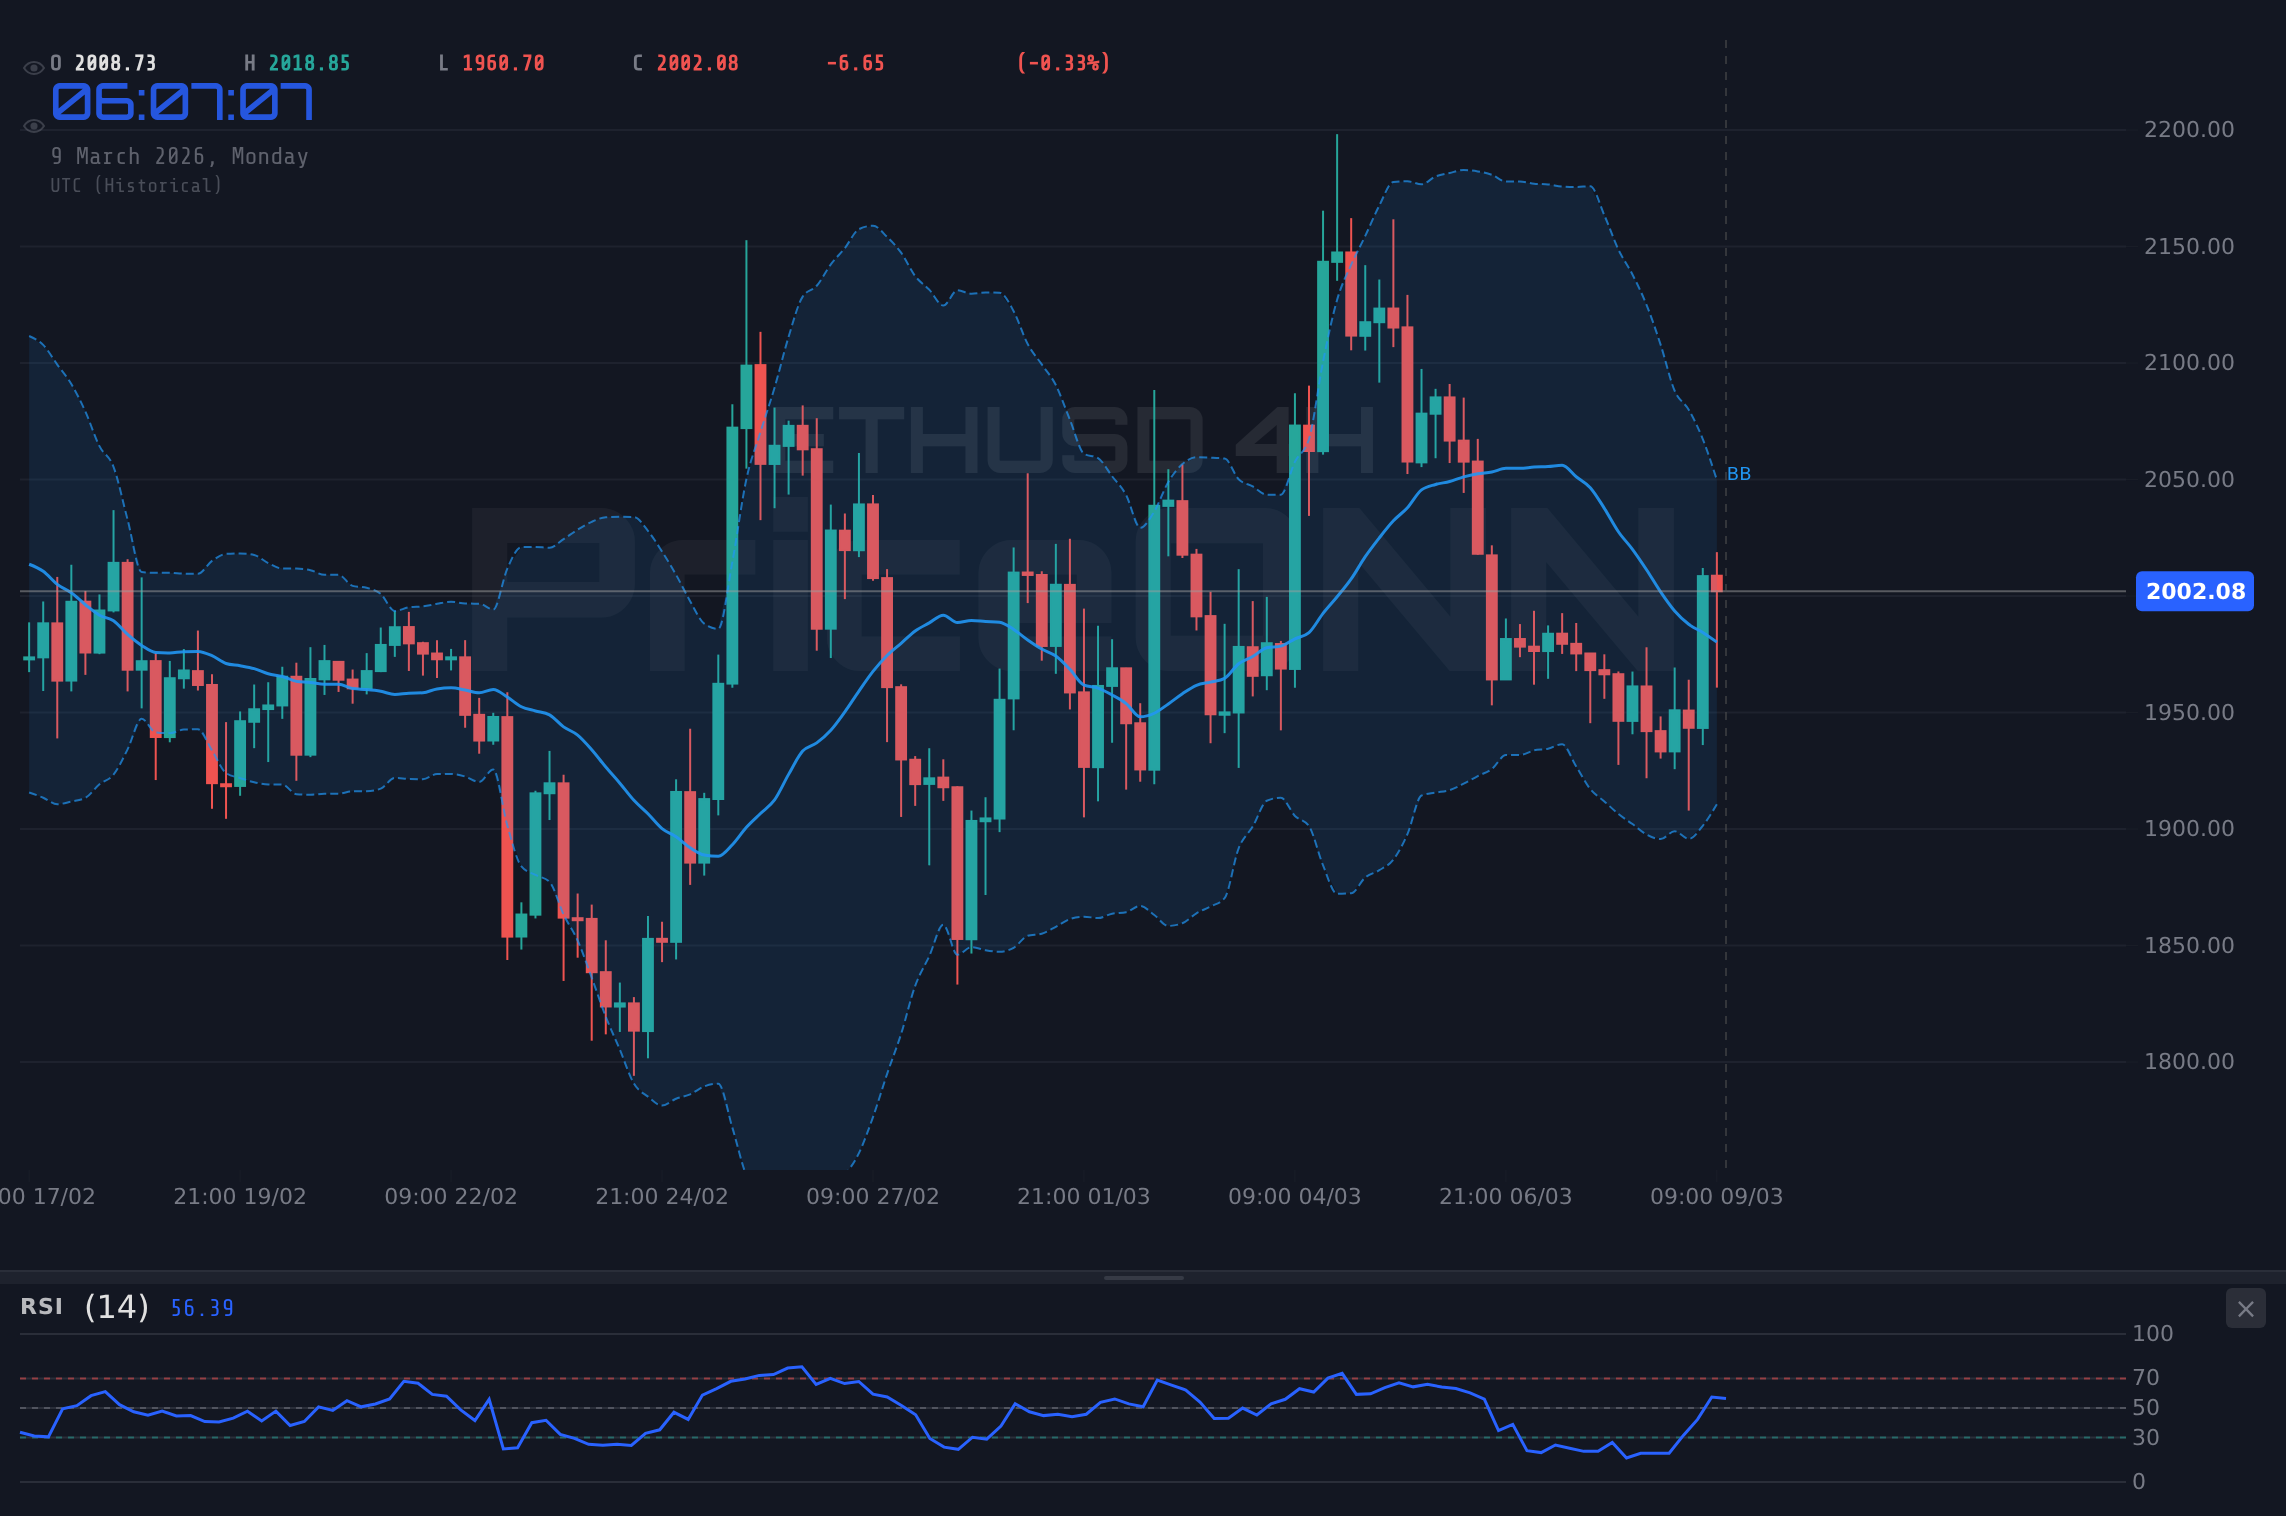Toggle the eye icon beside the clock
This screenshot has height=1516, width=2286.
[x=33, y=126]
